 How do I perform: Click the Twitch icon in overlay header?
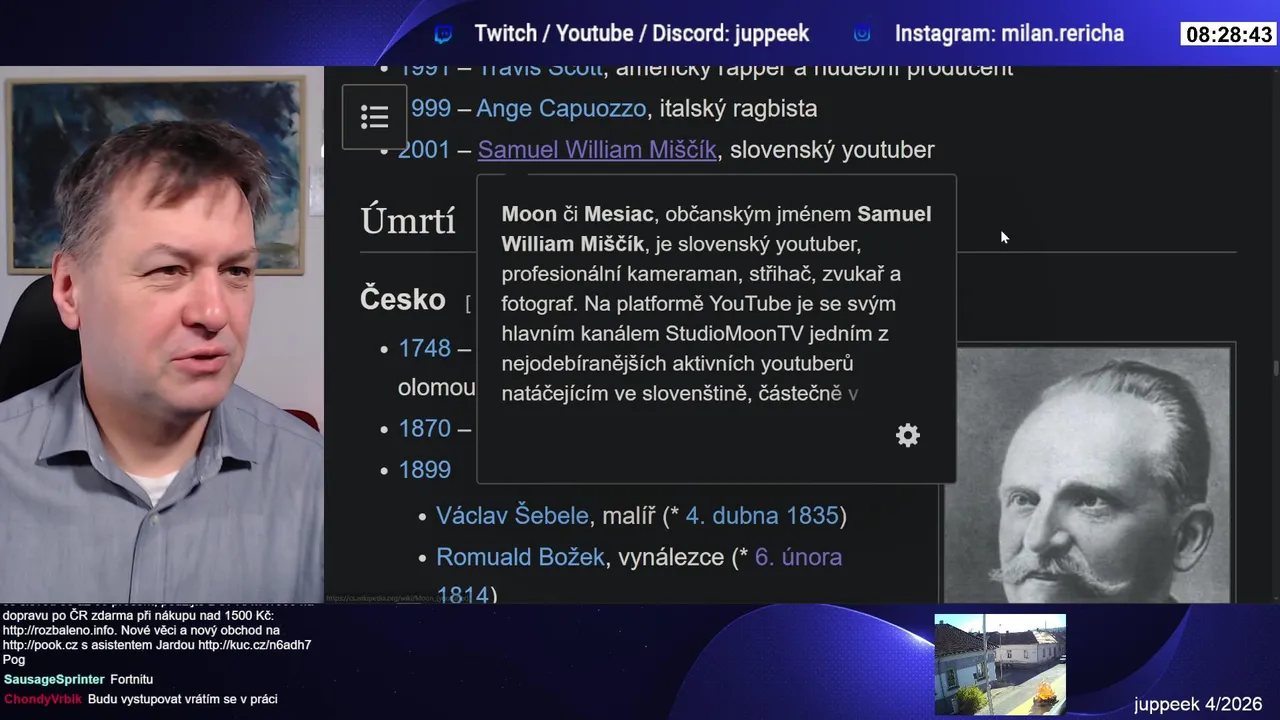443,34
